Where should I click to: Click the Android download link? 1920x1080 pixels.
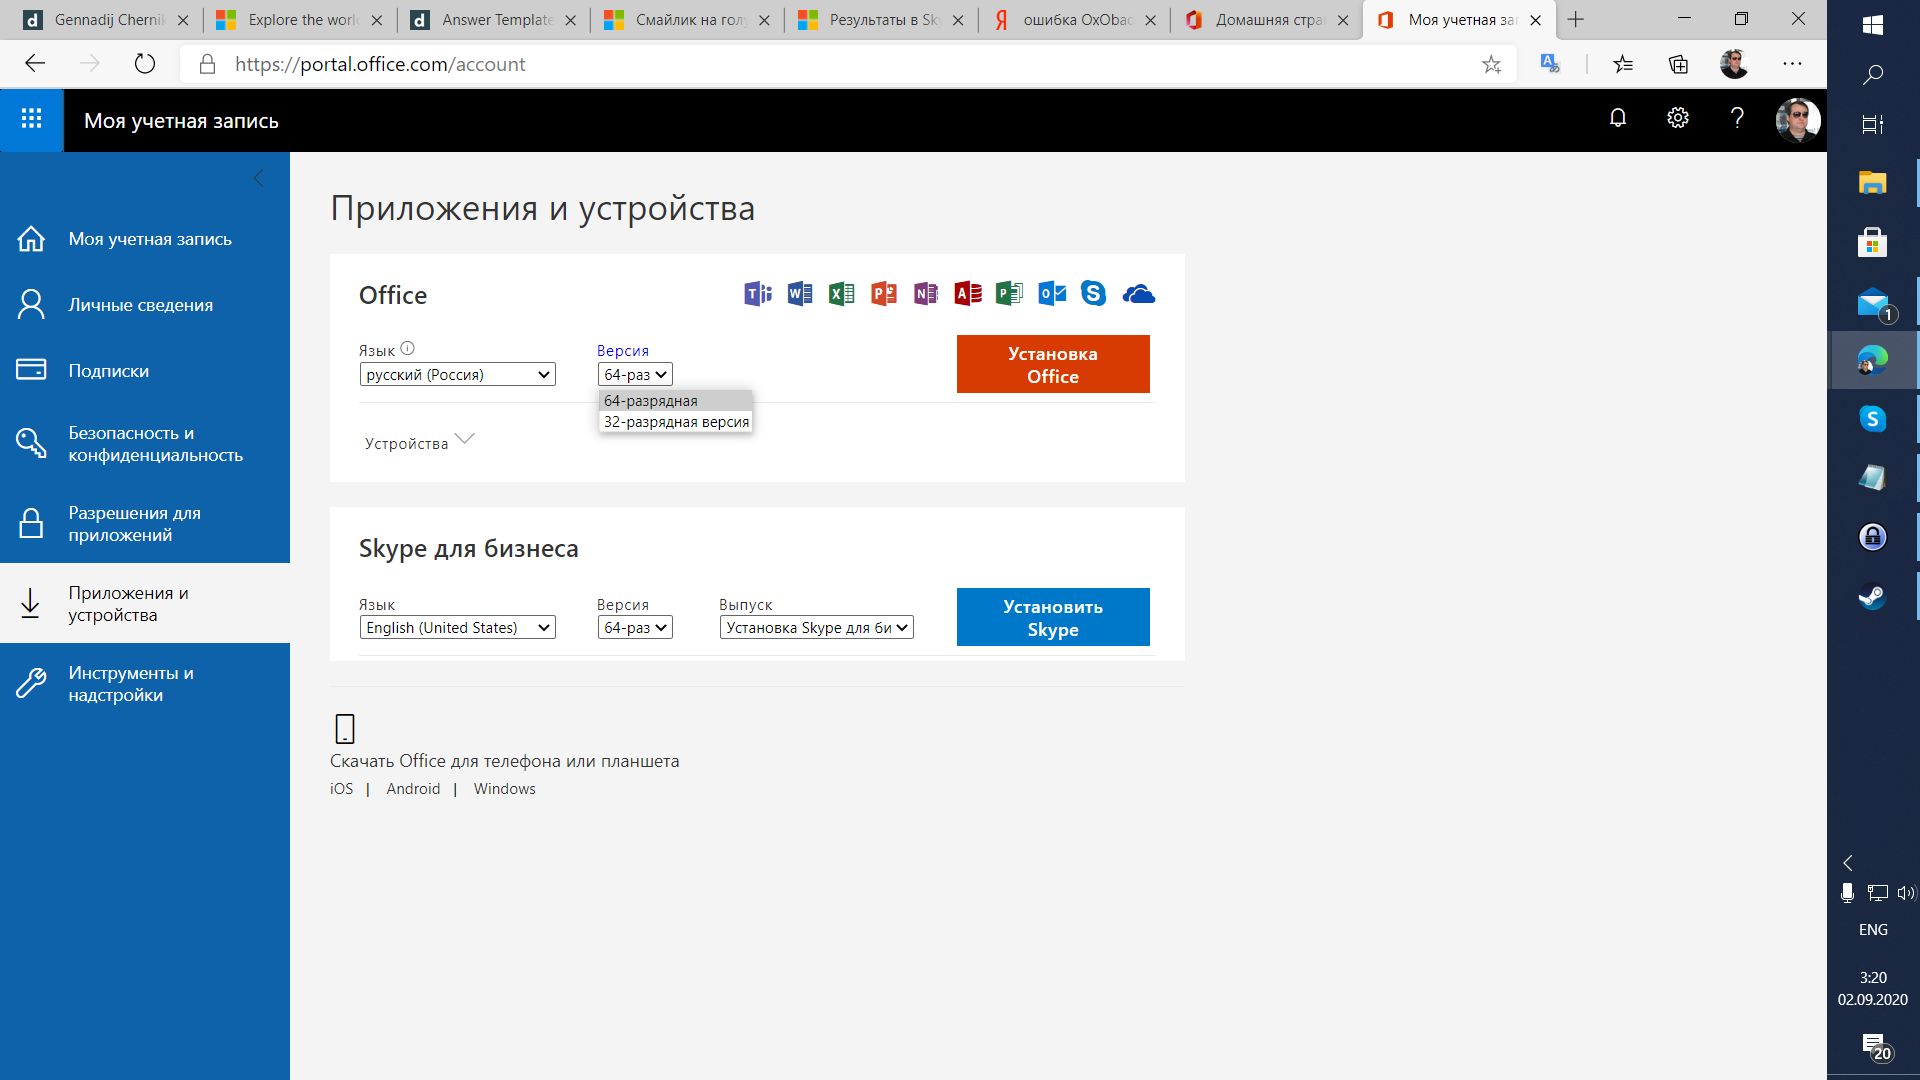pos(414,789)
